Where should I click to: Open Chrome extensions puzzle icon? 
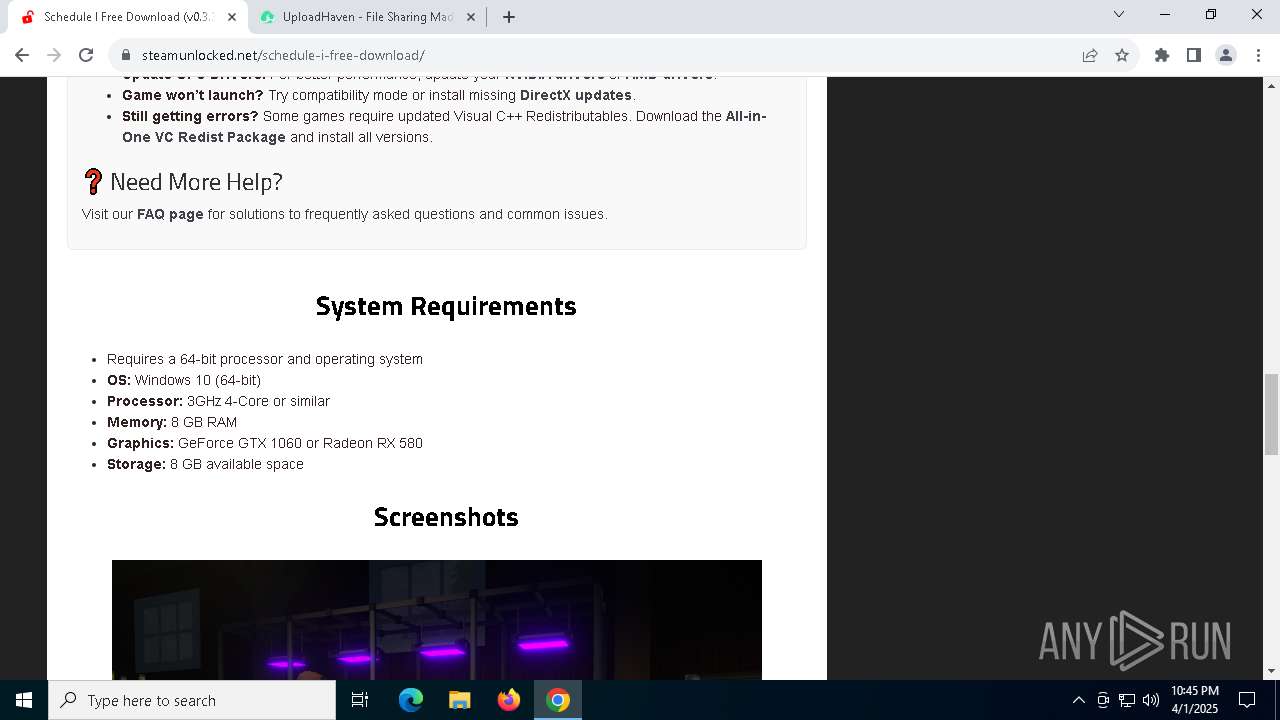click(x=1162, y=55)
